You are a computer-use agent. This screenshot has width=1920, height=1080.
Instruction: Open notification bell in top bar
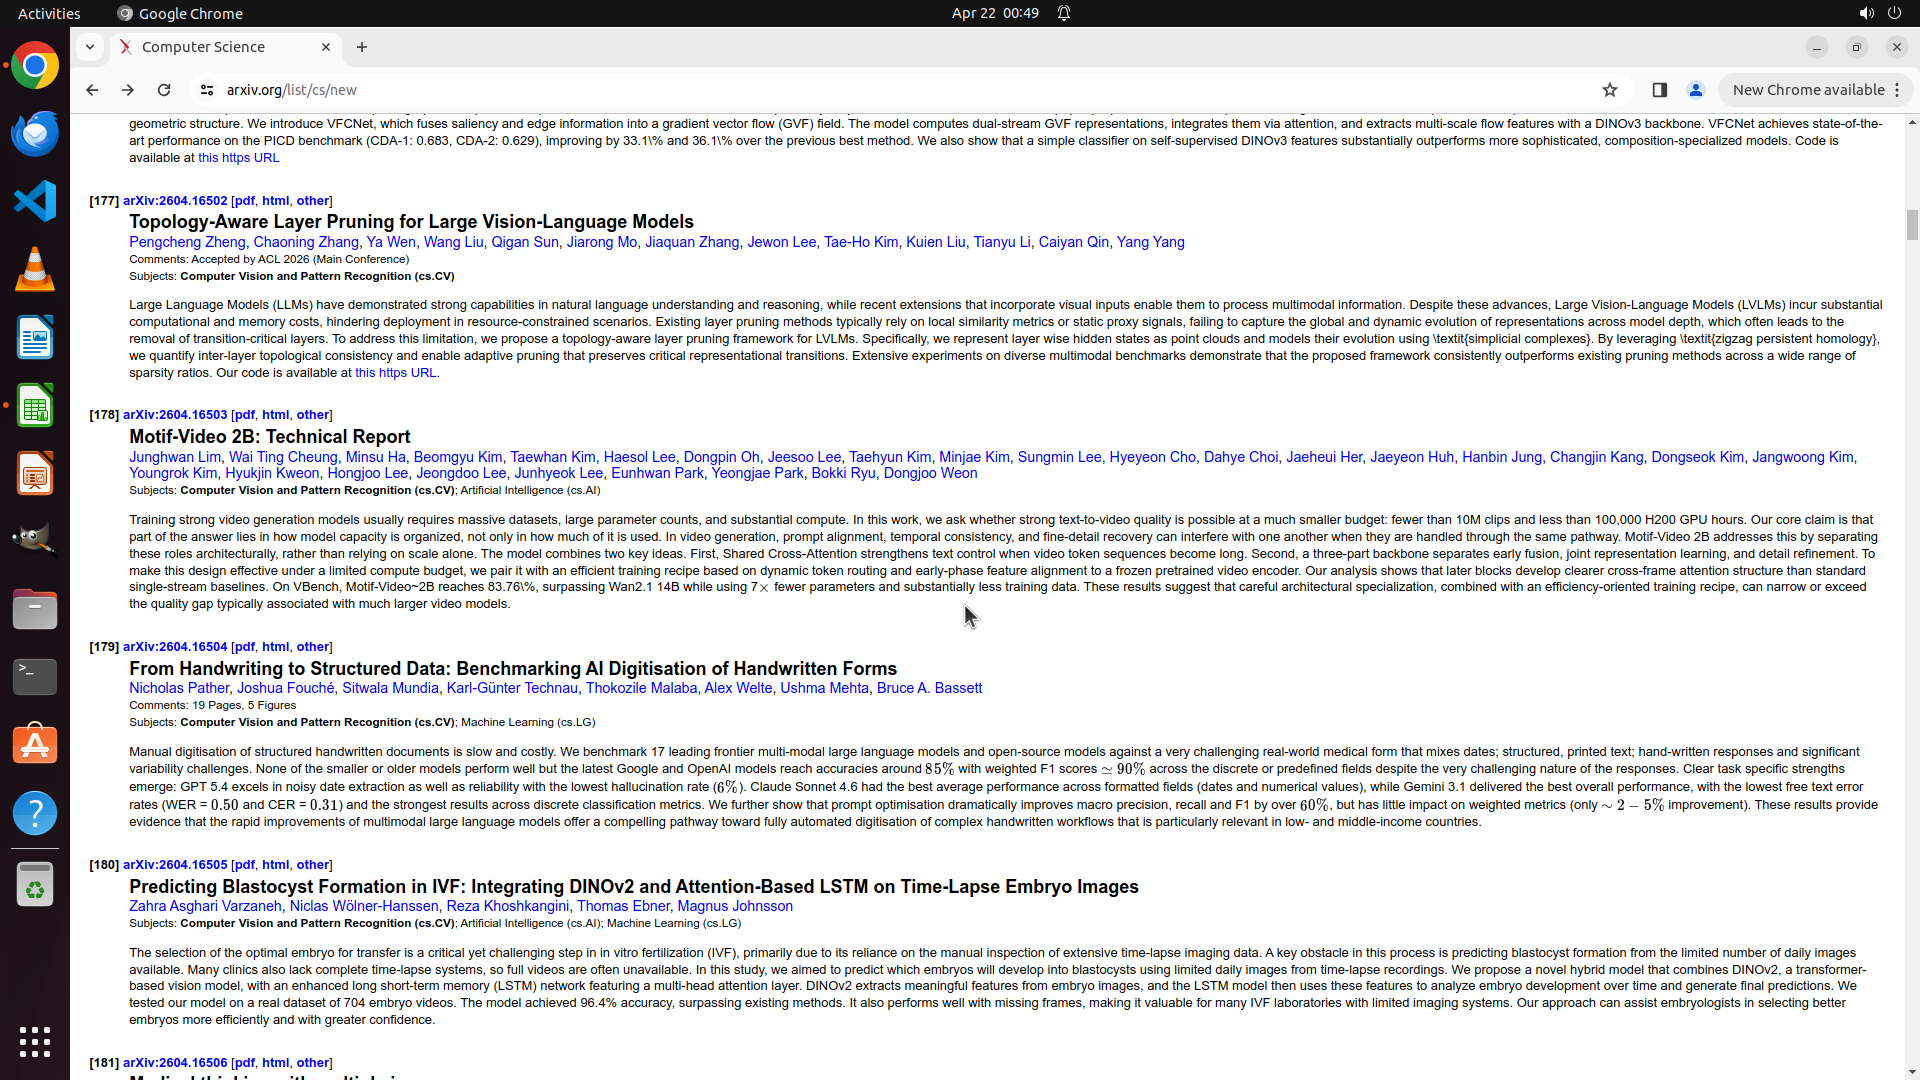click(1064, 13)
